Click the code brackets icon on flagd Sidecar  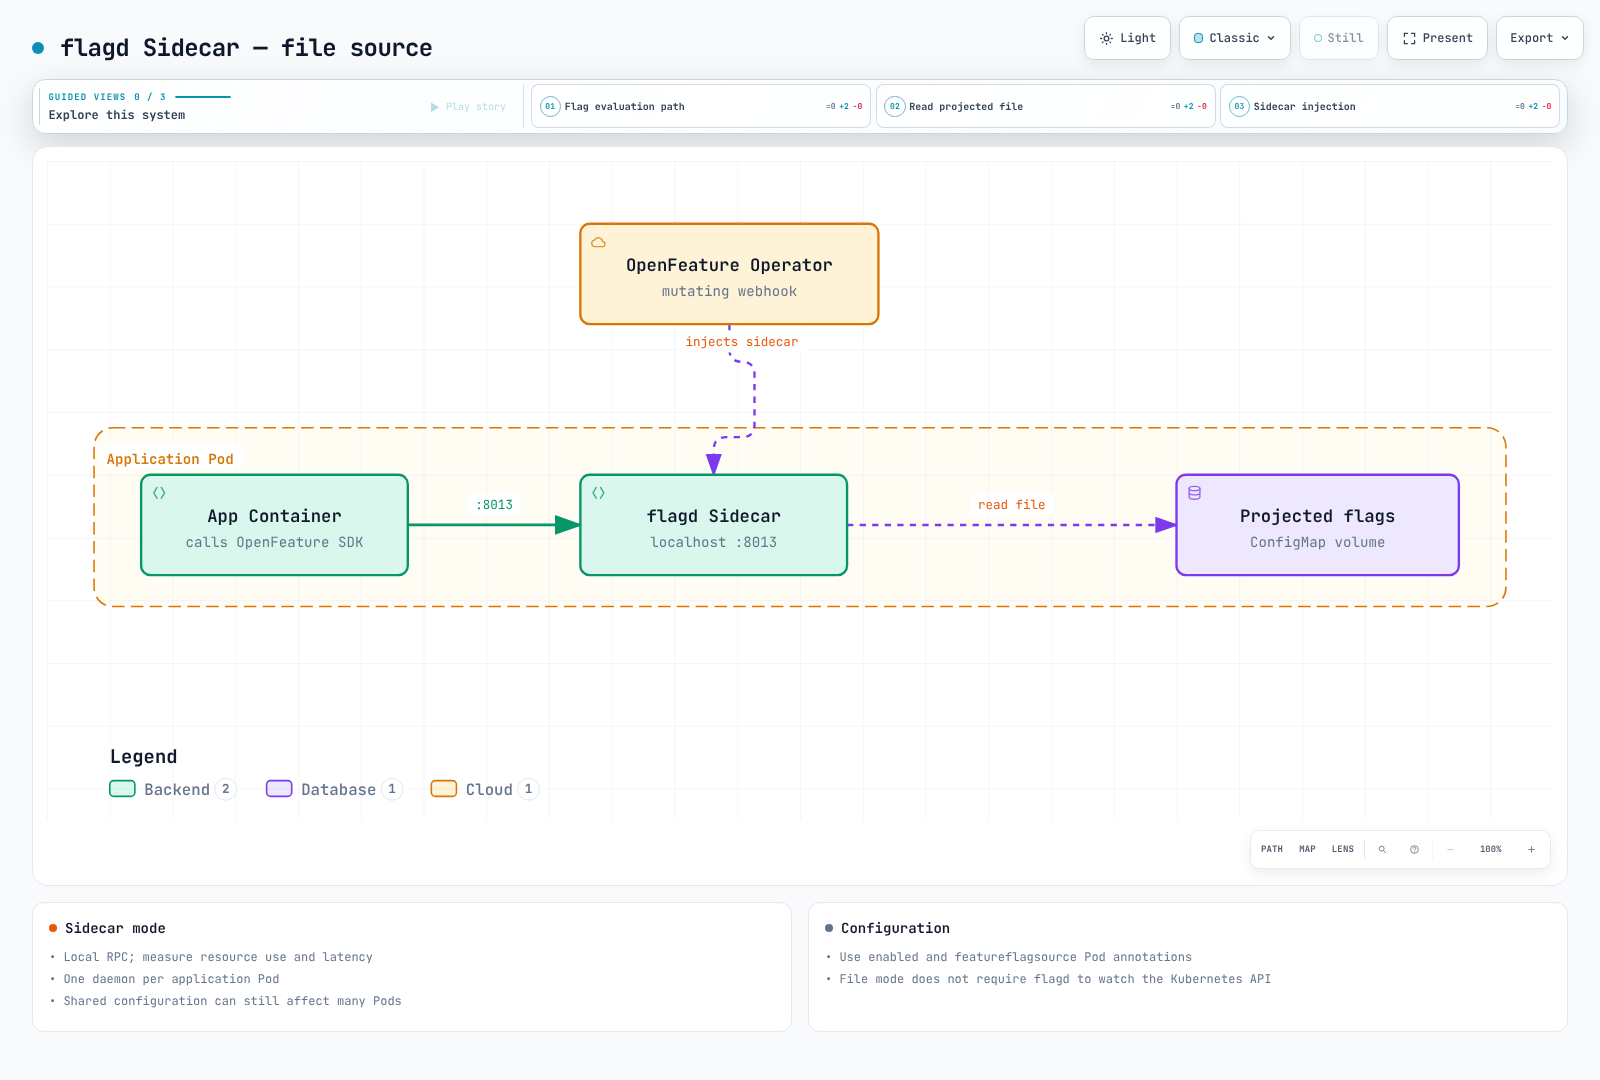click(x=599, y=493)
